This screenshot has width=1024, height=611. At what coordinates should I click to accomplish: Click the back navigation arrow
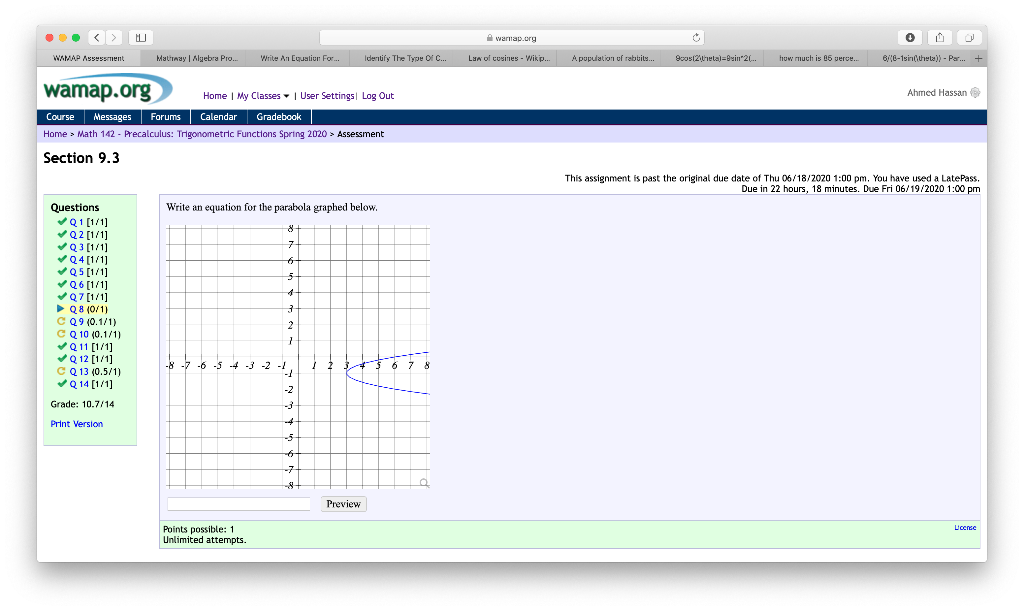(95, 36)
